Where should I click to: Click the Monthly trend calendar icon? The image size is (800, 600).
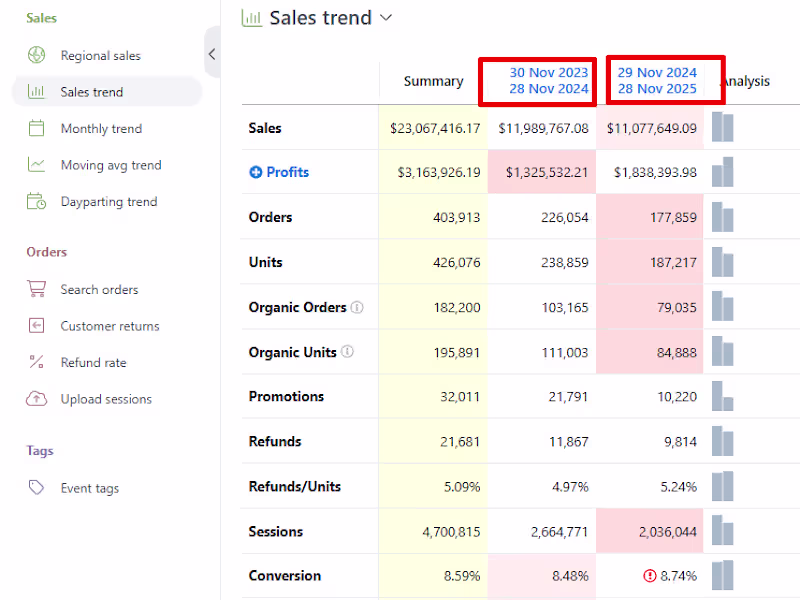click(x=36, y=128)
